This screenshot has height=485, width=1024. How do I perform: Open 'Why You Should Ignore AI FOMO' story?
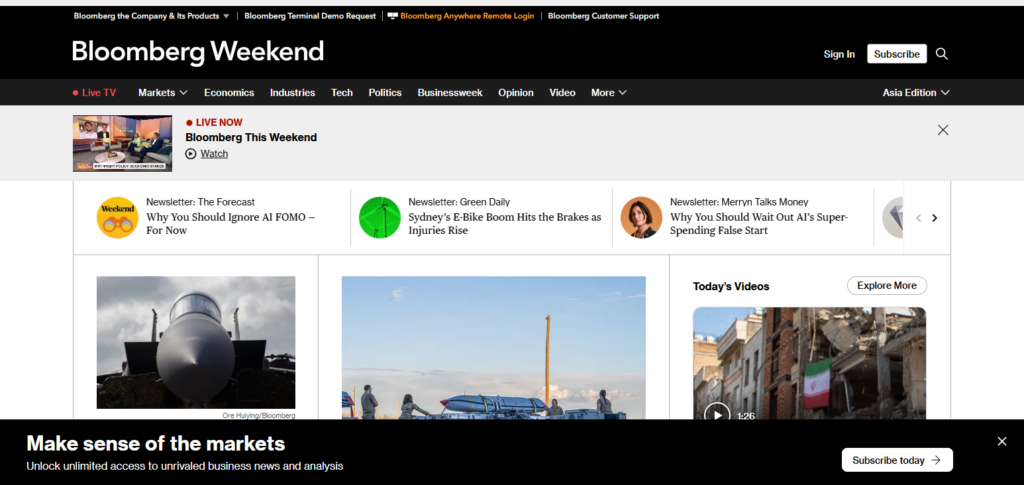click(x=231, y=224)
